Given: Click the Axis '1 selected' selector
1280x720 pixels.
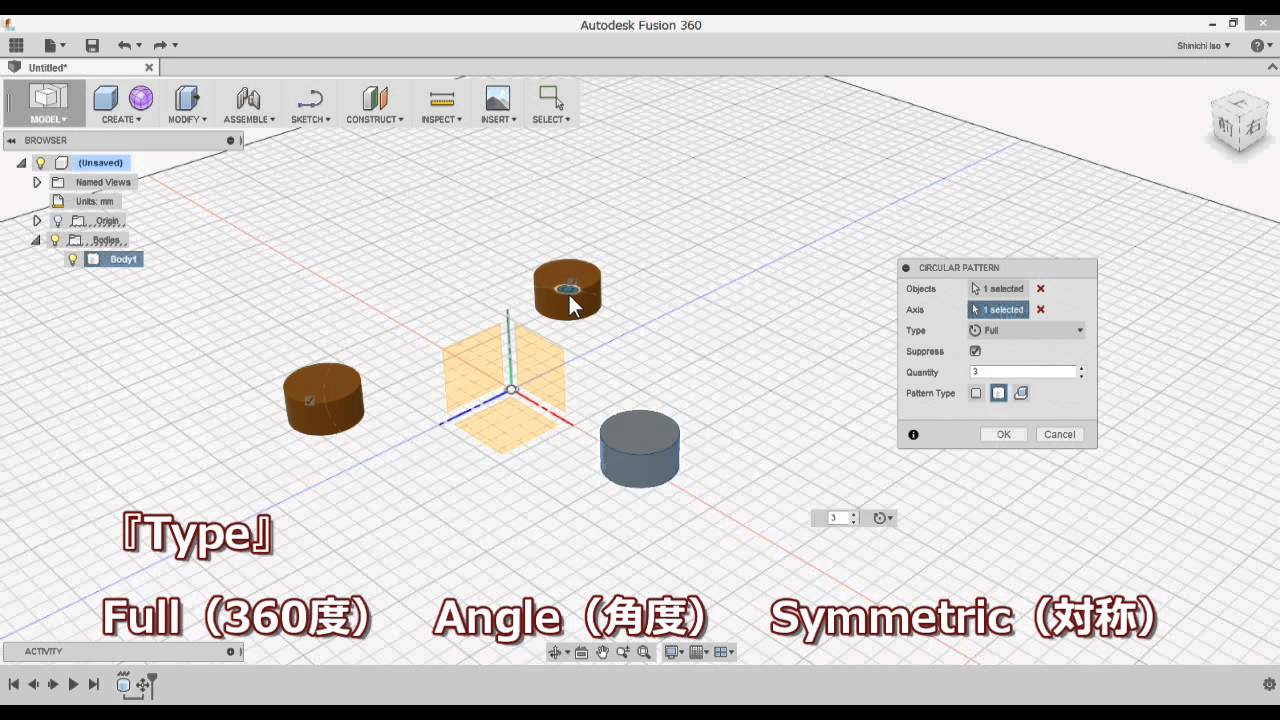Looking at the screenshot, I should 998,310.
